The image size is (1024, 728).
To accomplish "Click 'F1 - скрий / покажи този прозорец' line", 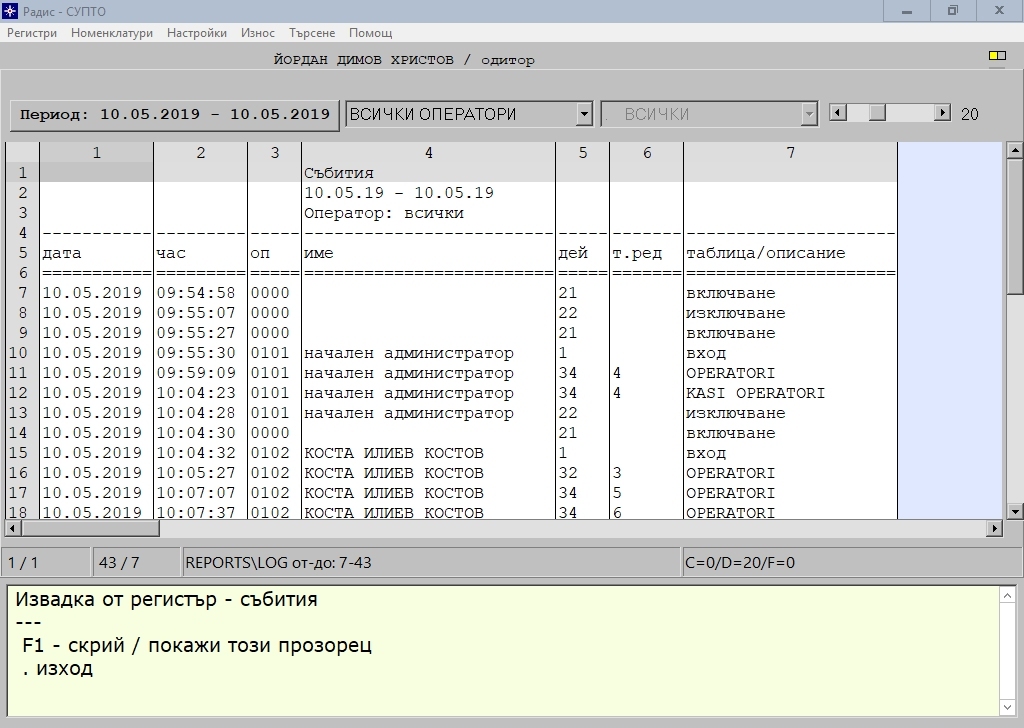I will pyautogui.click(x=197, y=645).
